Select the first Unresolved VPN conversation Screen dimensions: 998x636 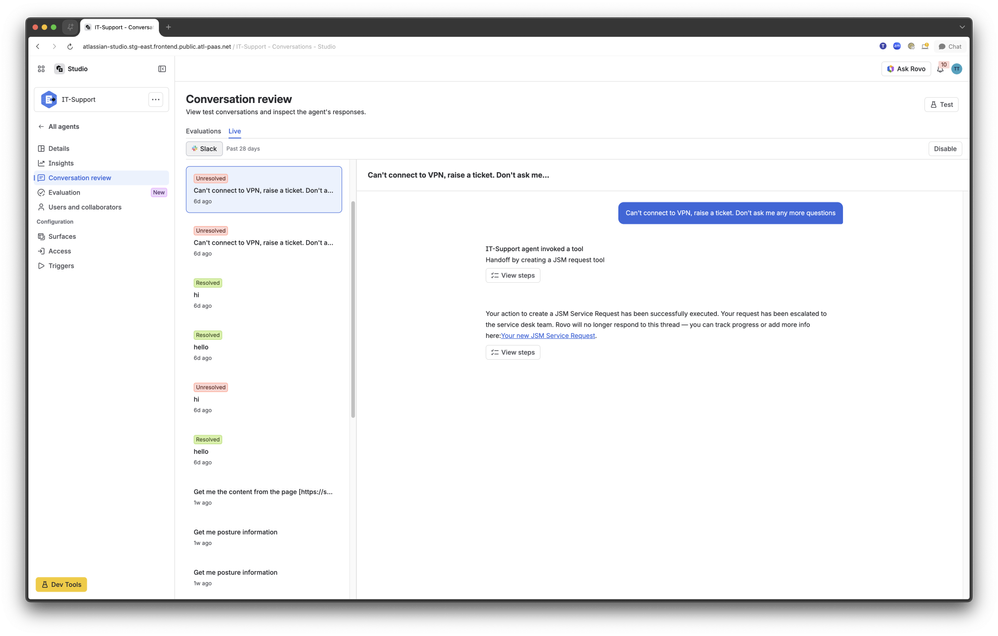coord(264,190)
